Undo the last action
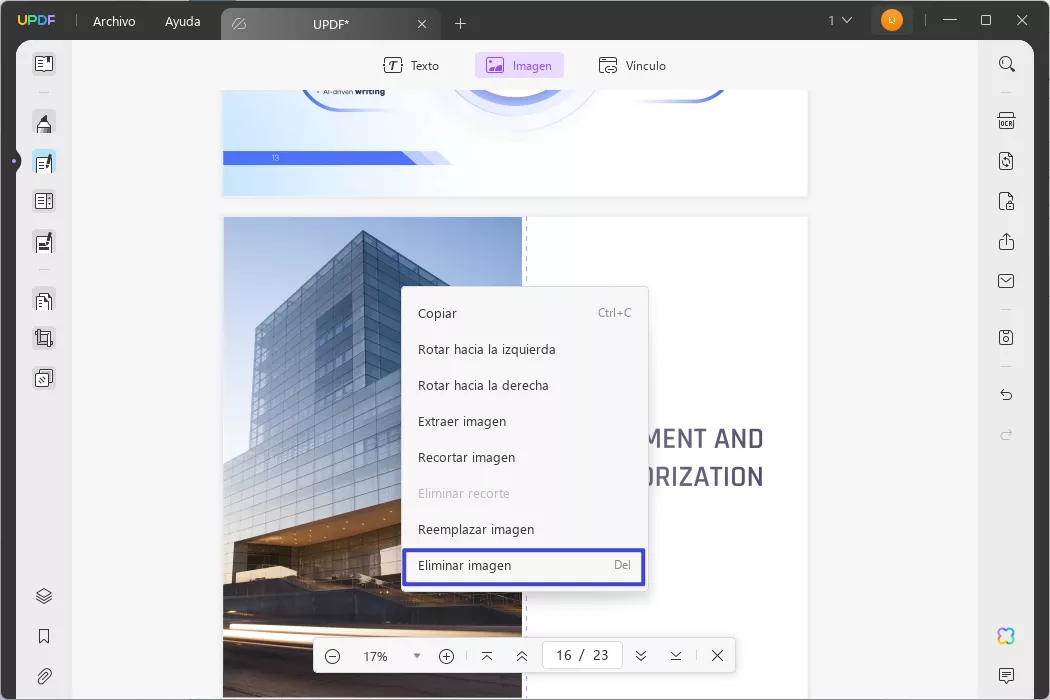The image size is (1050, 700). 1006,395
